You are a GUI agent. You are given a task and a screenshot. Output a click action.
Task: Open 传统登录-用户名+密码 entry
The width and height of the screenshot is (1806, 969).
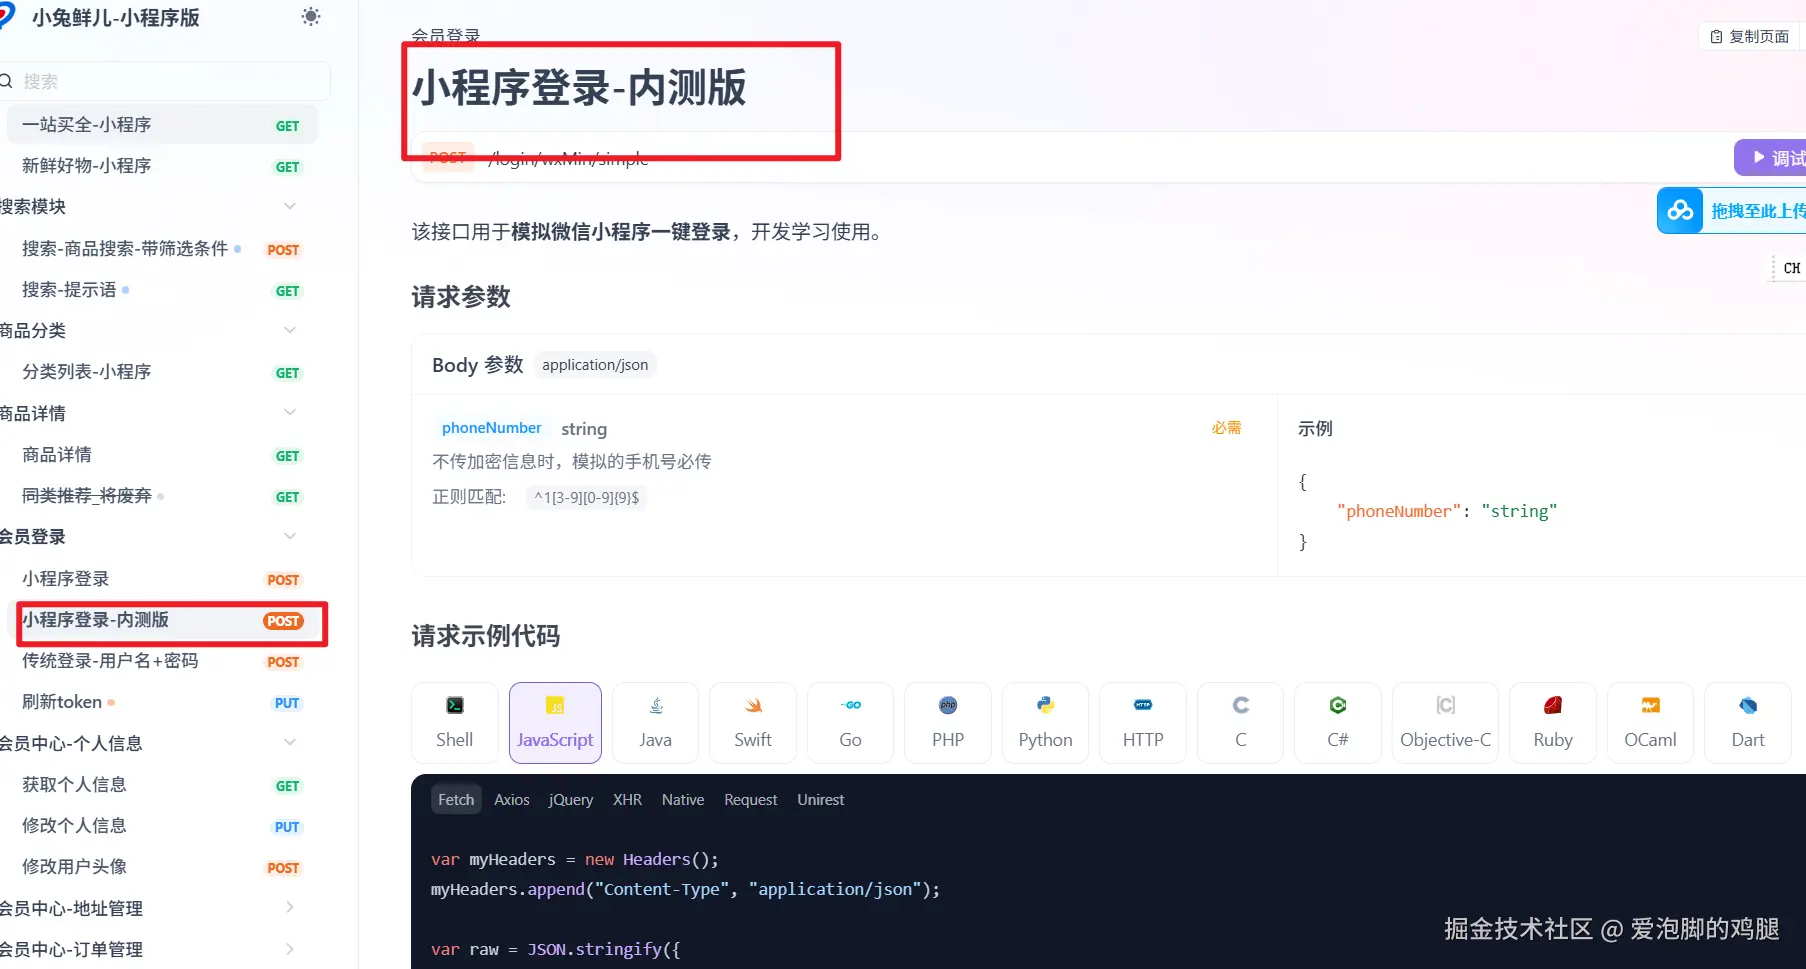tap(162, 661)
